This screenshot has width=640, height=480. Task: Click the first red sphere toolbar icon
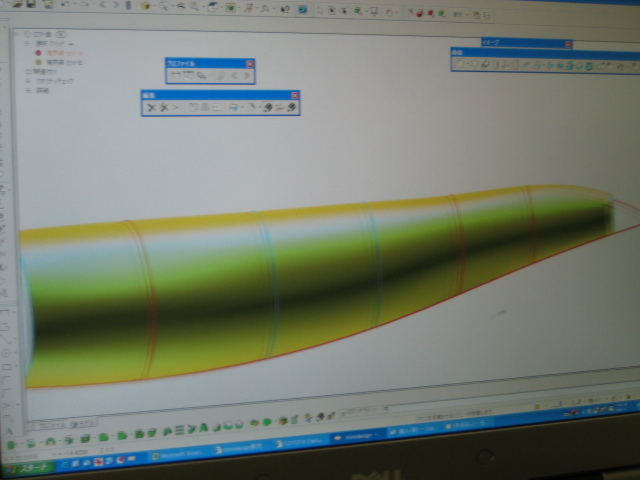pyautogui.click(x=419, y=13)
